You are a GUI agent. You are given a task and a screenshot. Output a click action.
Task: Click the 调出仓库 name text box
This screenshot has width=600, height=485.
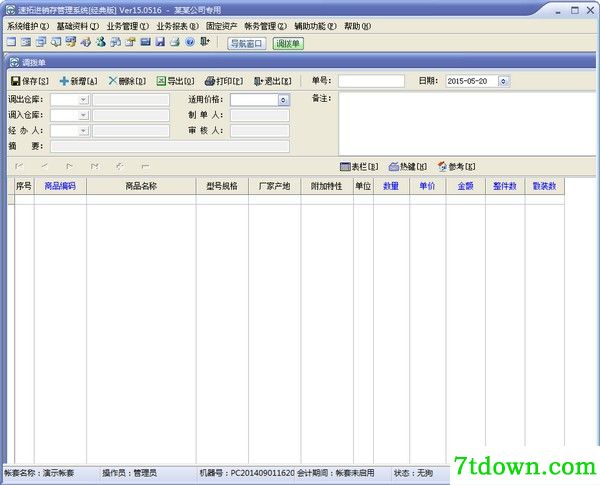[131, 100]
